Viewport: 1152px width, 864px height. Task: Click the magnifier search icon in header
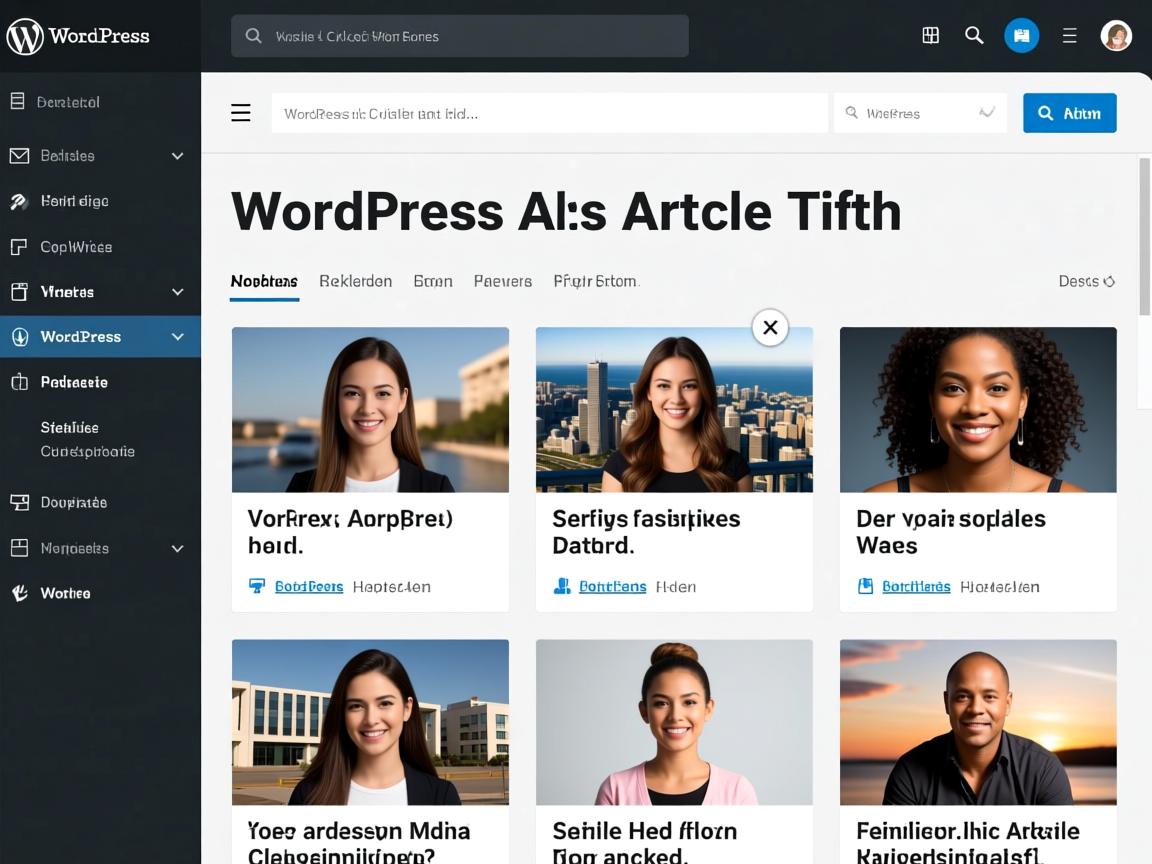(x=974, y=36)
